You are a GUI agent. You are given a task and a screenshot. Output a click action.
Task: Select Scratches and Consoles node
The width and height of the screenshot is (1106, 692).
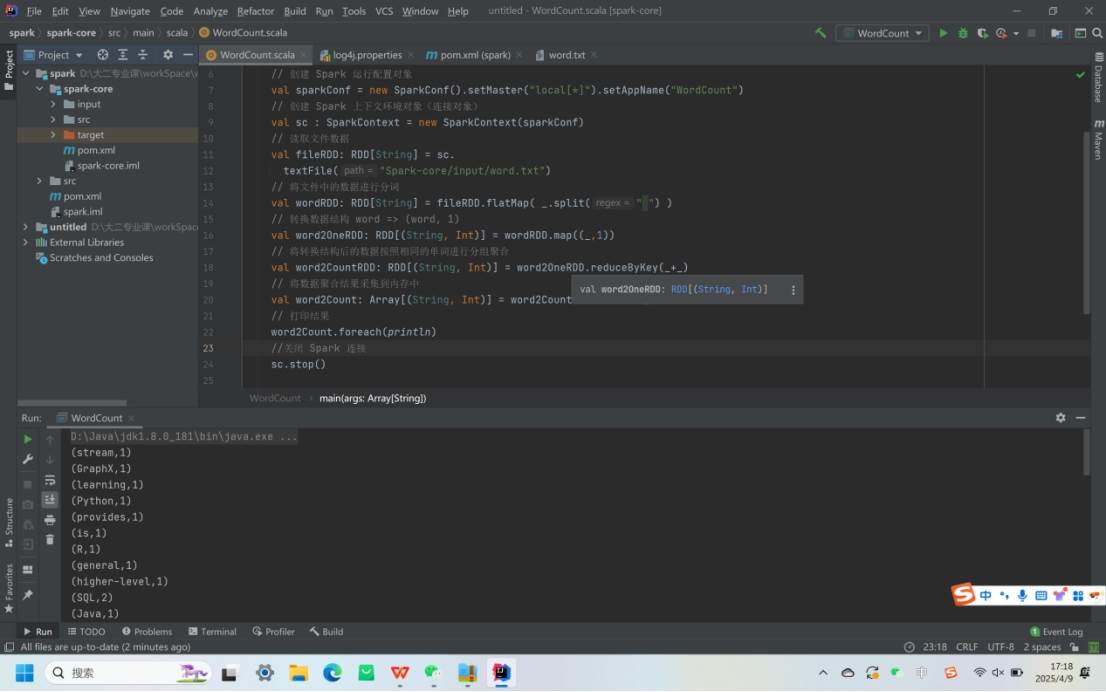pos(101,257)
